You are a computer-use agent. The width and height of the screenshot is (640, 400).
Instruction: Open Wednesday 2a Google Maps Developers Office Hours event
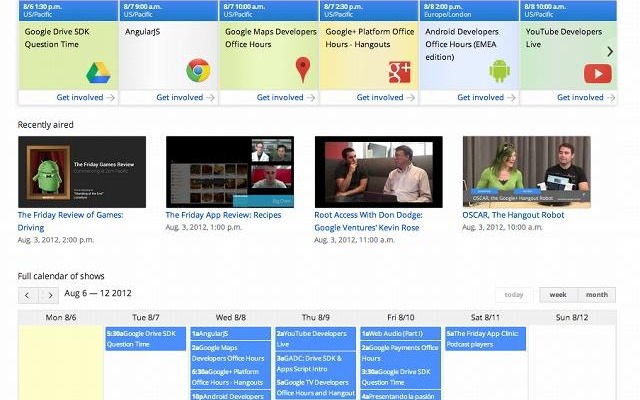[231, 353]
